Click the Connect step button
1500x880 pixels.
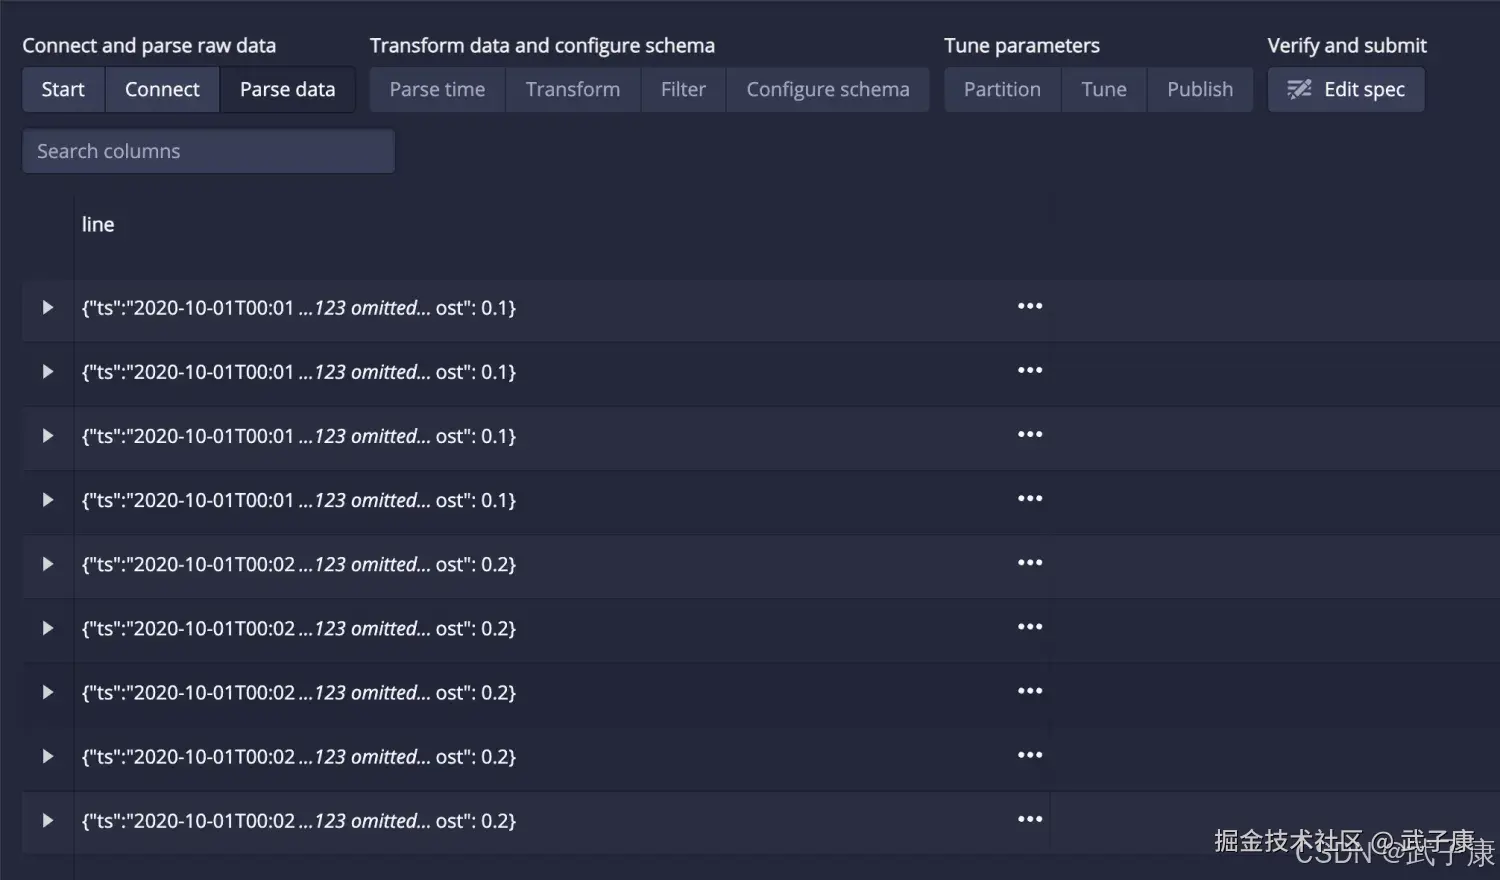[x=162, y=90]
